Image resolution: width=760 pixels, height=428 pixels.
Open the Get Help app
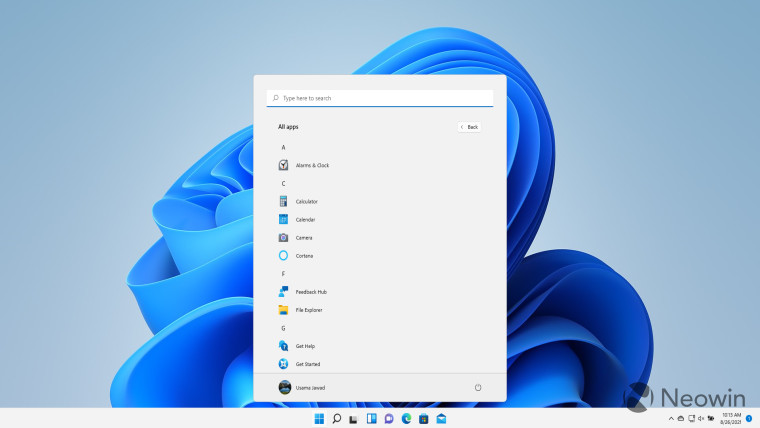point(297,346)
